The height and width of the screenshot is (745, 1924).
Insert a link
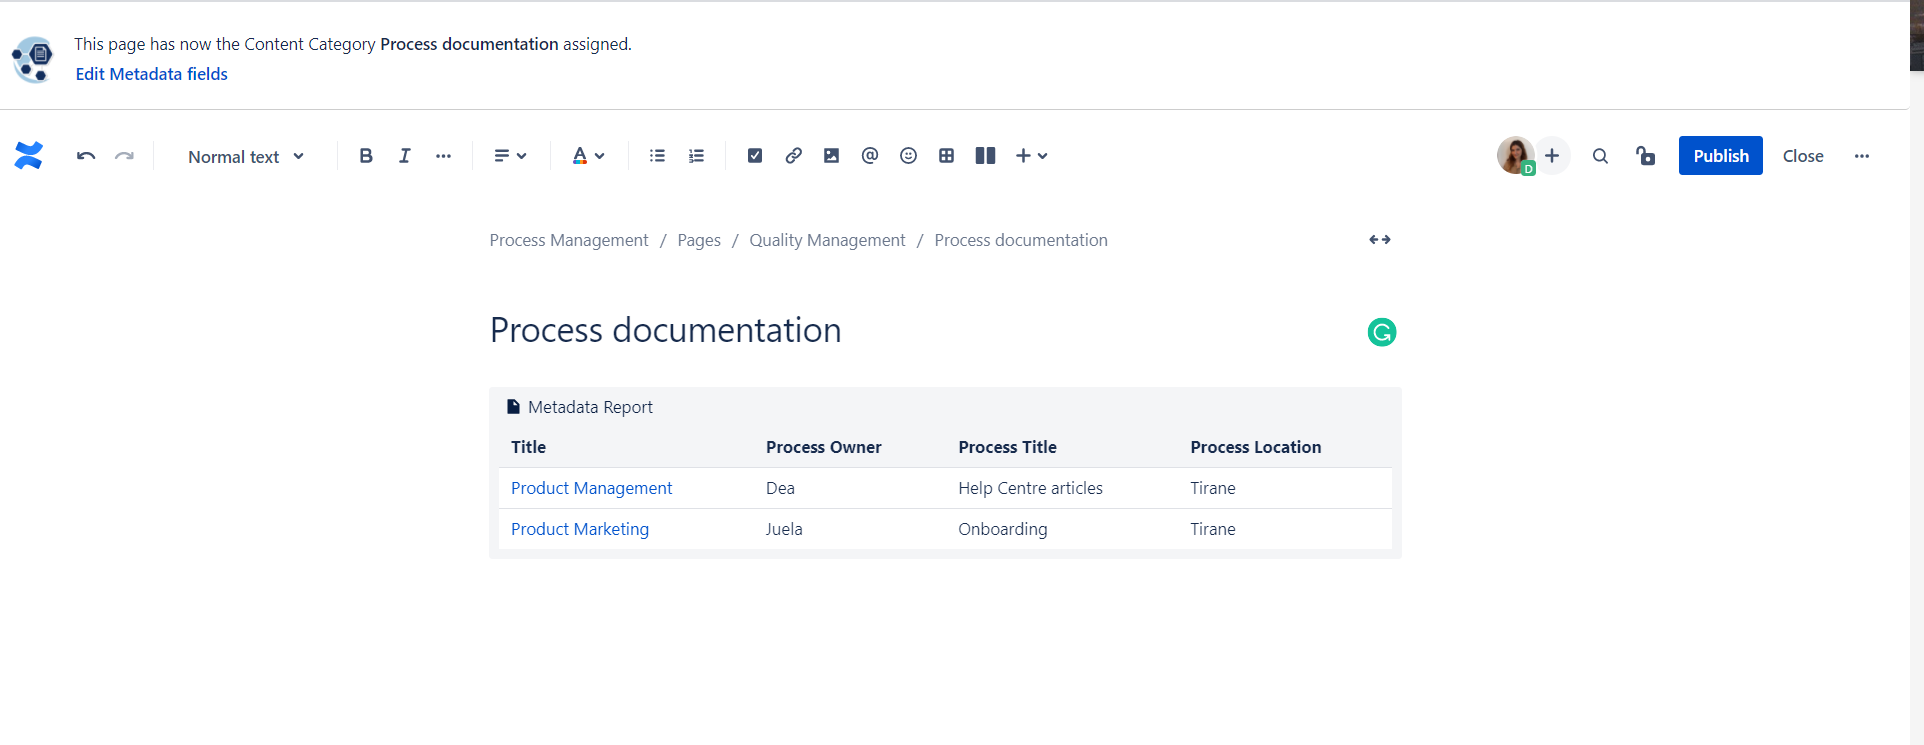(x=793, y=156)
